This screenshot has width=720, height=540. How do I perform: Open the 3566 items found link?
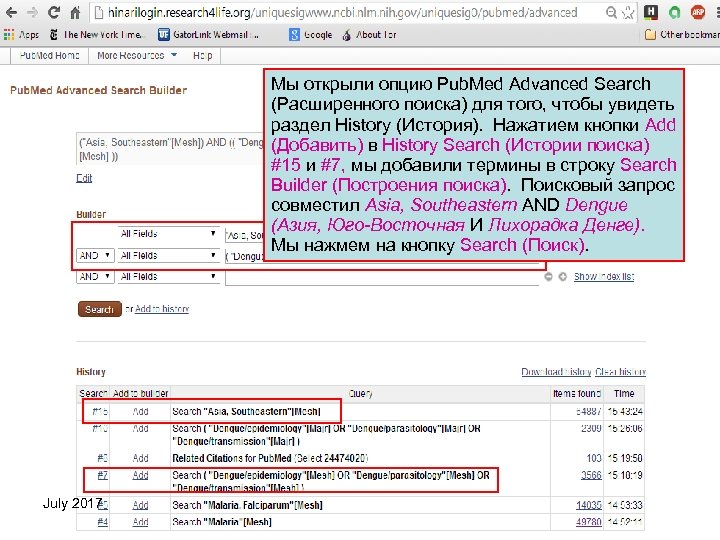591,475
